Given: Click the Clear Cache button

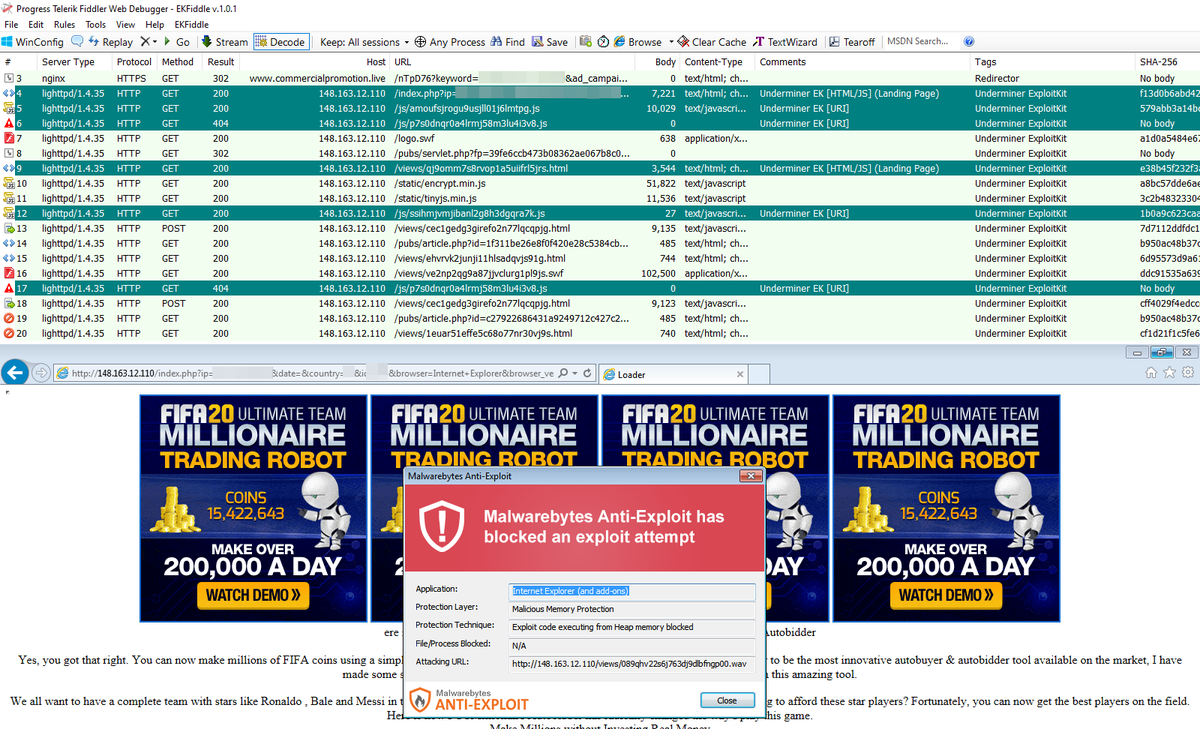Looking at the screenshot, I should click(712, 42).
